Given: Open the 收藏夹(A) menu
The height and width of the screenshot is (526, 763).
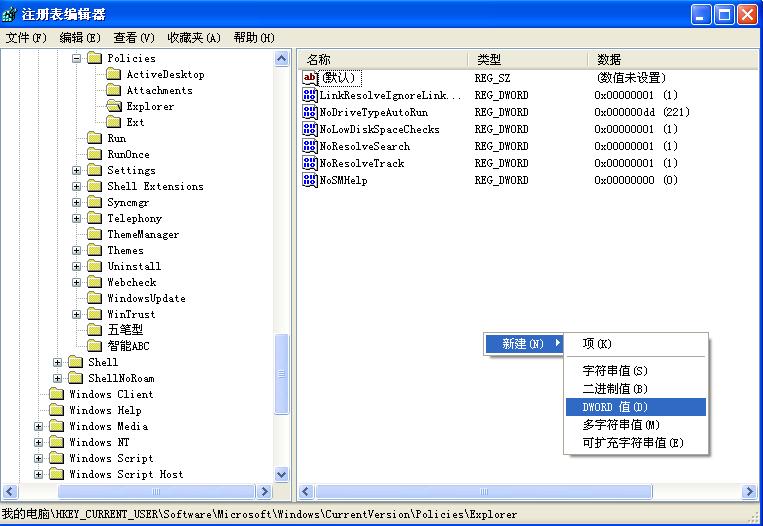Looking at the screenshot, I should pyautogui.click(x=194, y=37).
